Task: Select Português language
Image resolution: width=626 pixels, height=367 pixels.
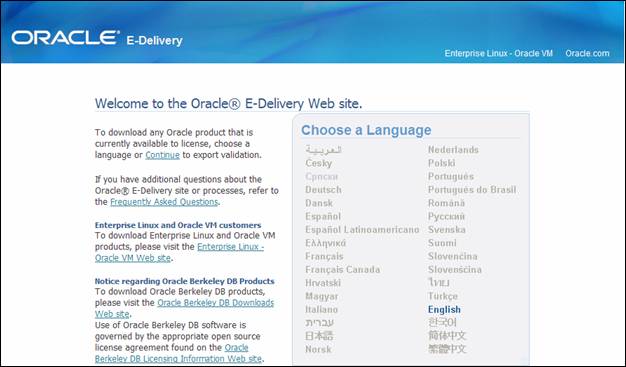Action: [451, 177]
